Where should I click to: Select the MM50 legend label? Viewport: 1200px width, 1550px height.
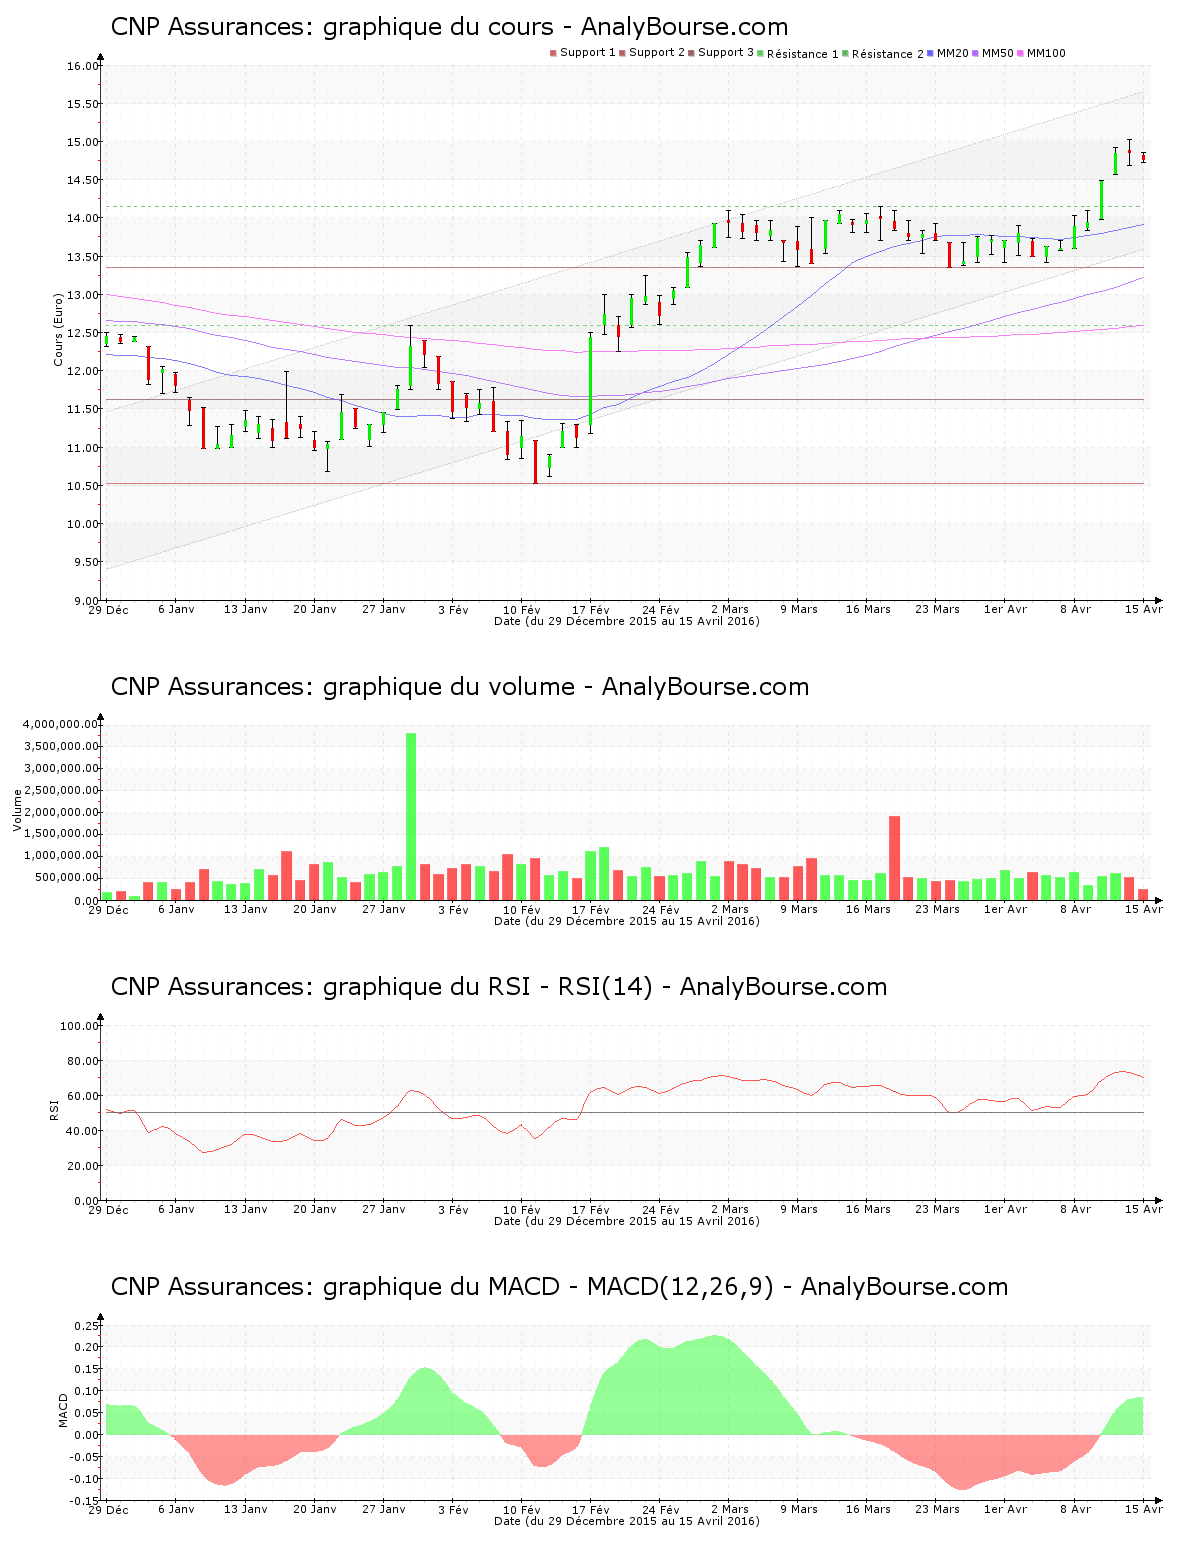tap(998, 53)
